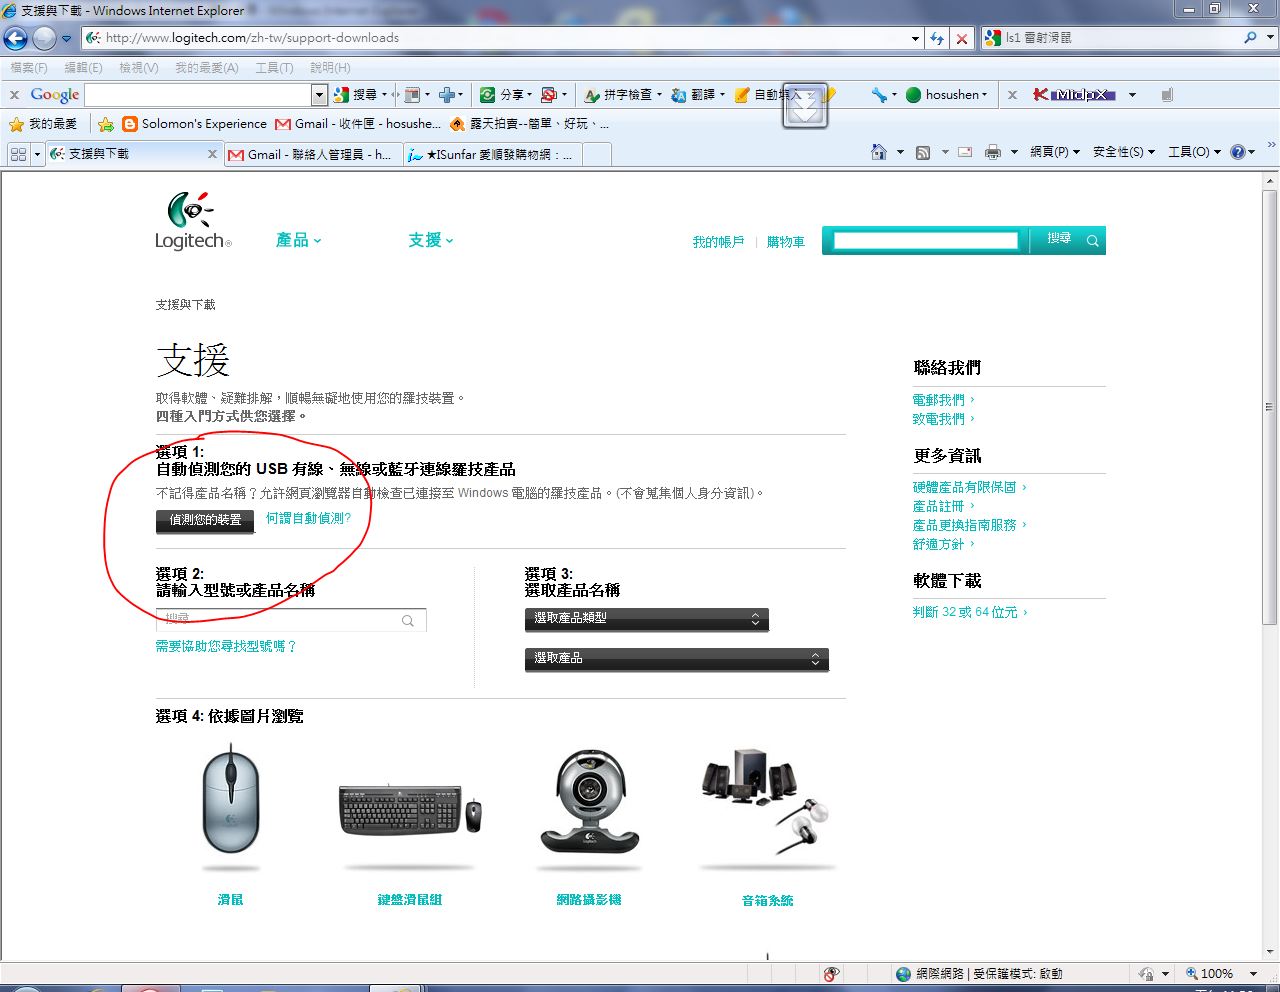Click the 何謂自動偵測? link

308,518
